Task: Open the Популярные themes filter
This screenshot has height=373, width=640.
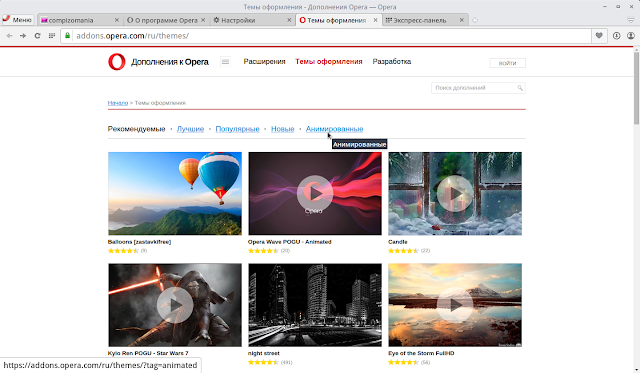Action: 238,129
